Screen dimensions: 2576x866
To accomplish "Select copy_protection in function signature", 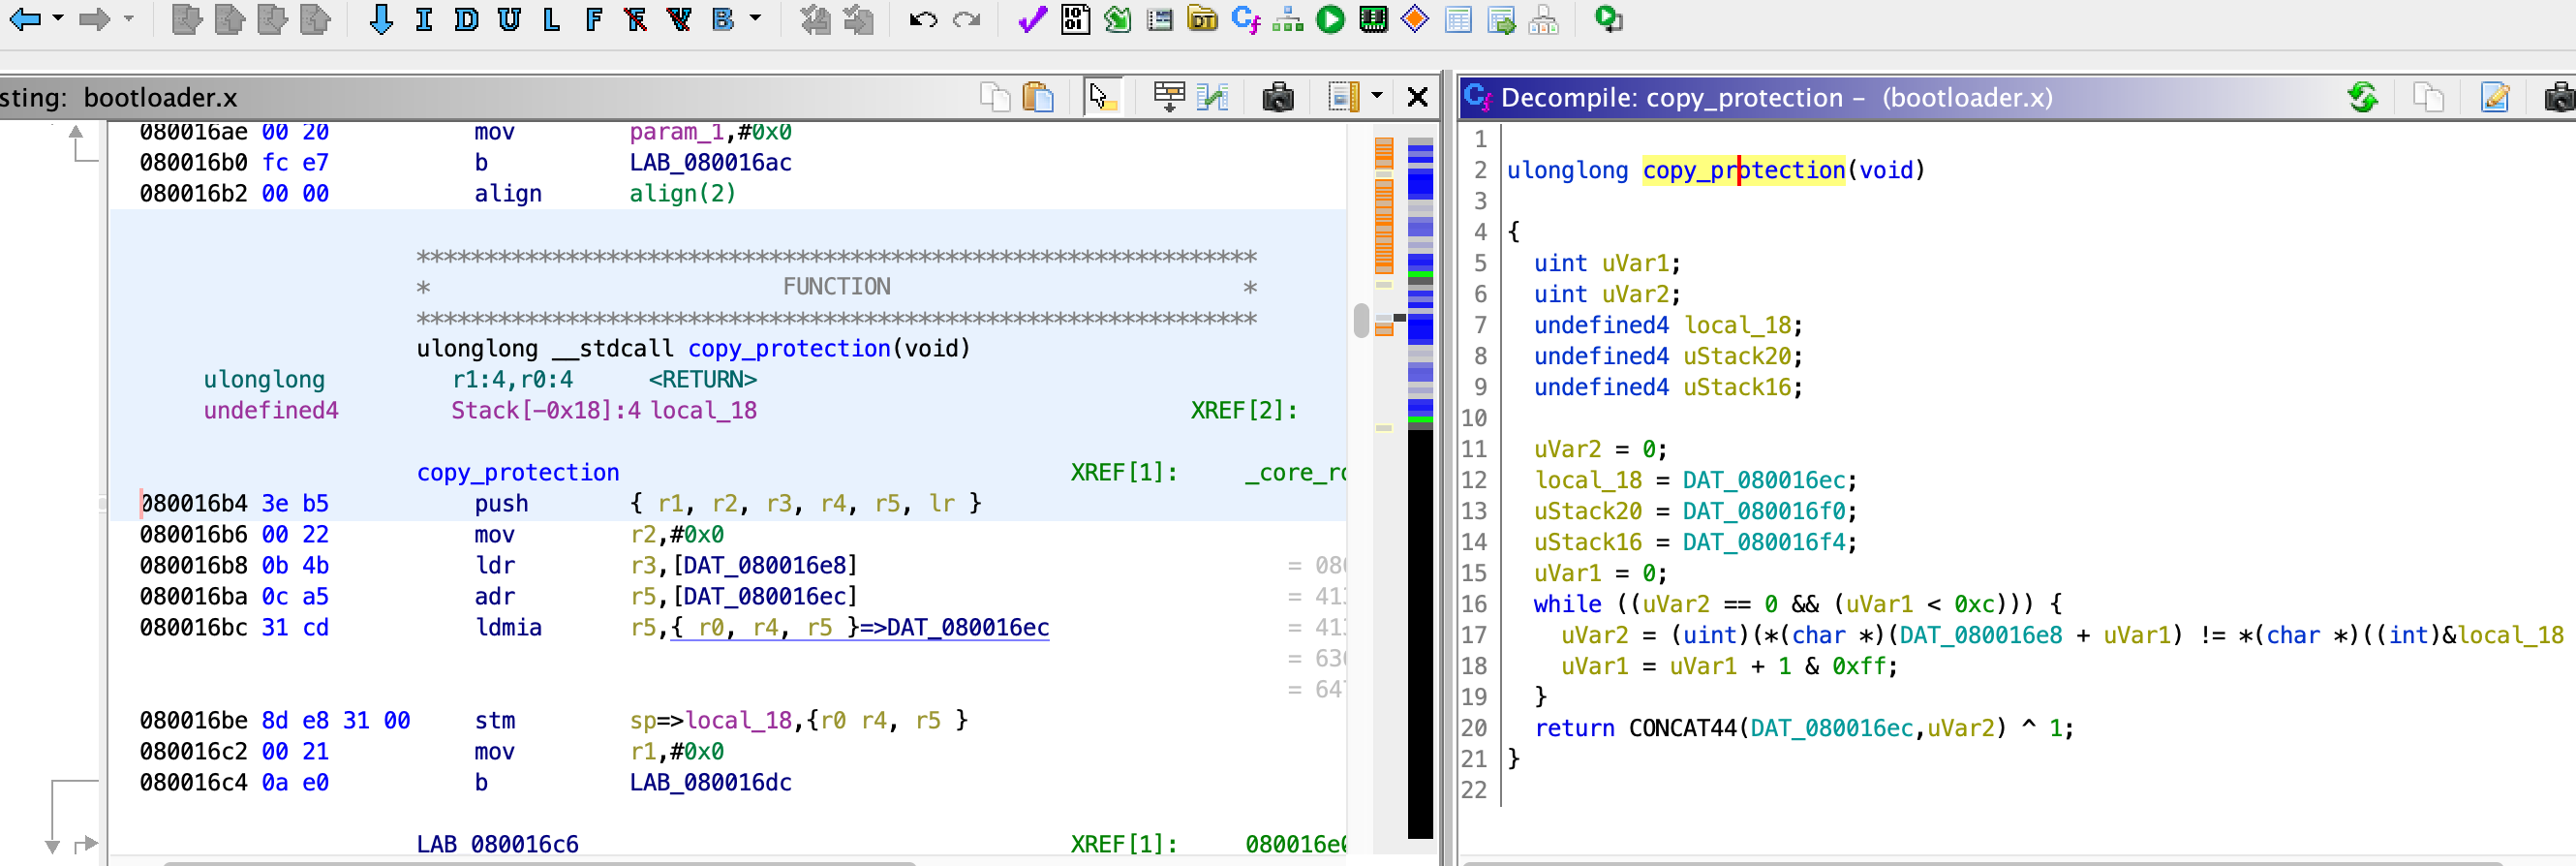I will tap(788, 348).
